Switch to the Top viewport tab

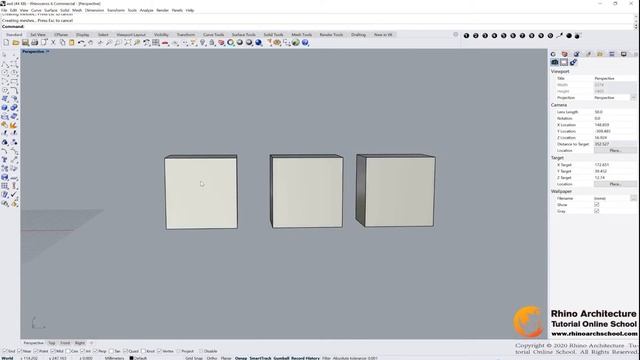pos(52,343)
